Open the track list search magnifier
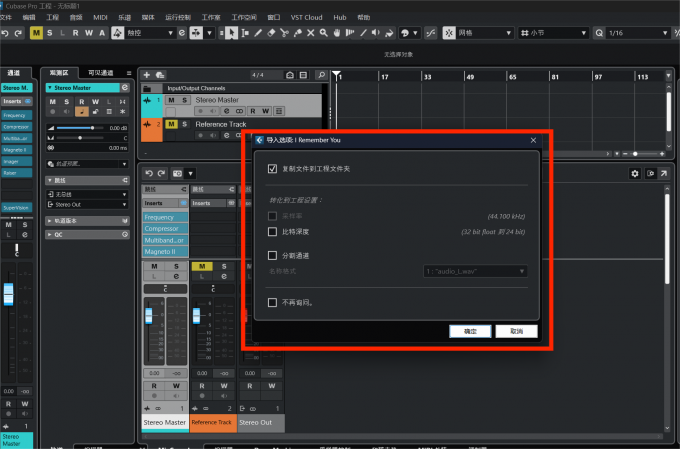The height and width of the screenshot is (449, 680). pos(321,75)
